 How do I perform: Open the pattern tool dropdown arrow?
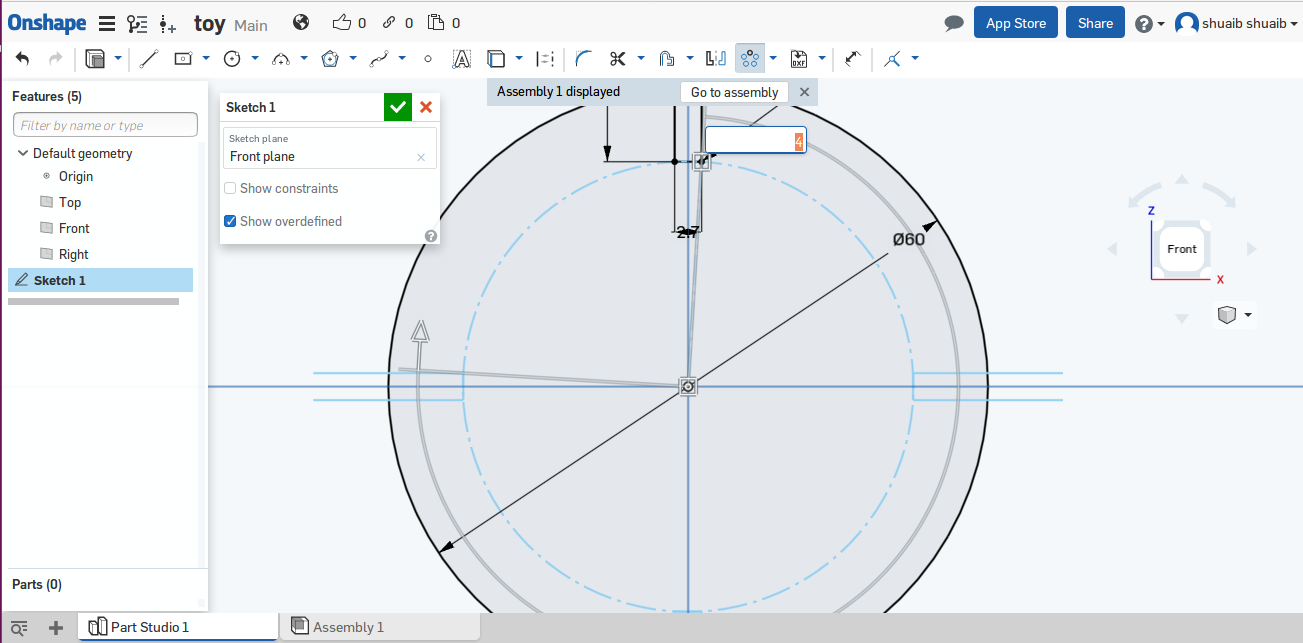pyautogui.click(x=773, y=58)
